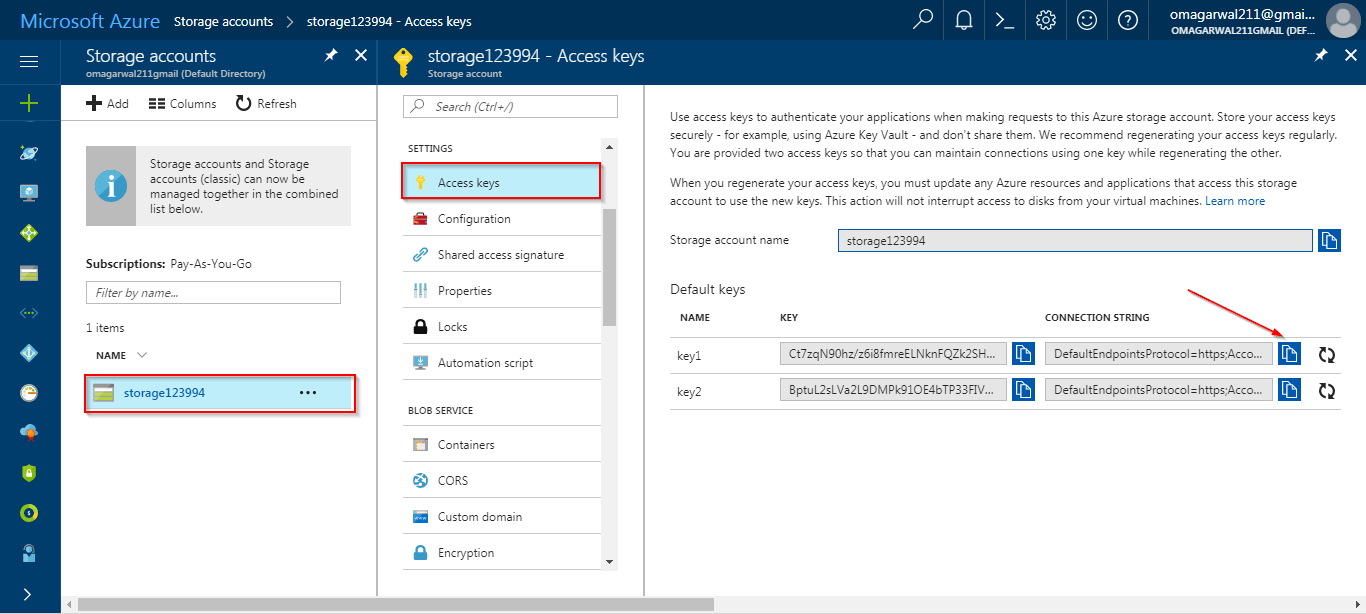This screenshot has width=1366, height=614.
Task: Open Custom domain item
Action: coord(502,517)
